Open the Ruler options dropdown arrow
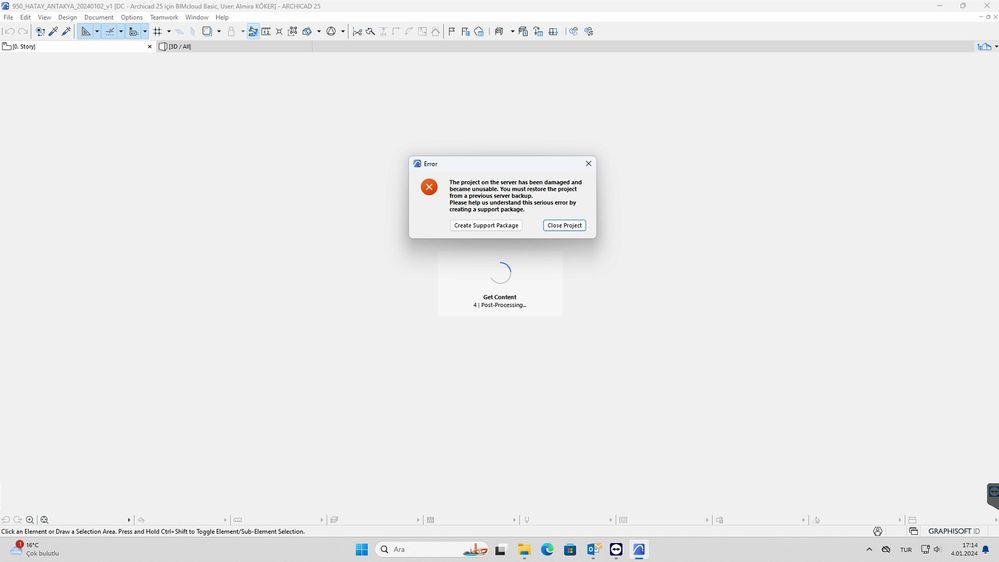This screenshot has height=562, width=999. (145, 31)
